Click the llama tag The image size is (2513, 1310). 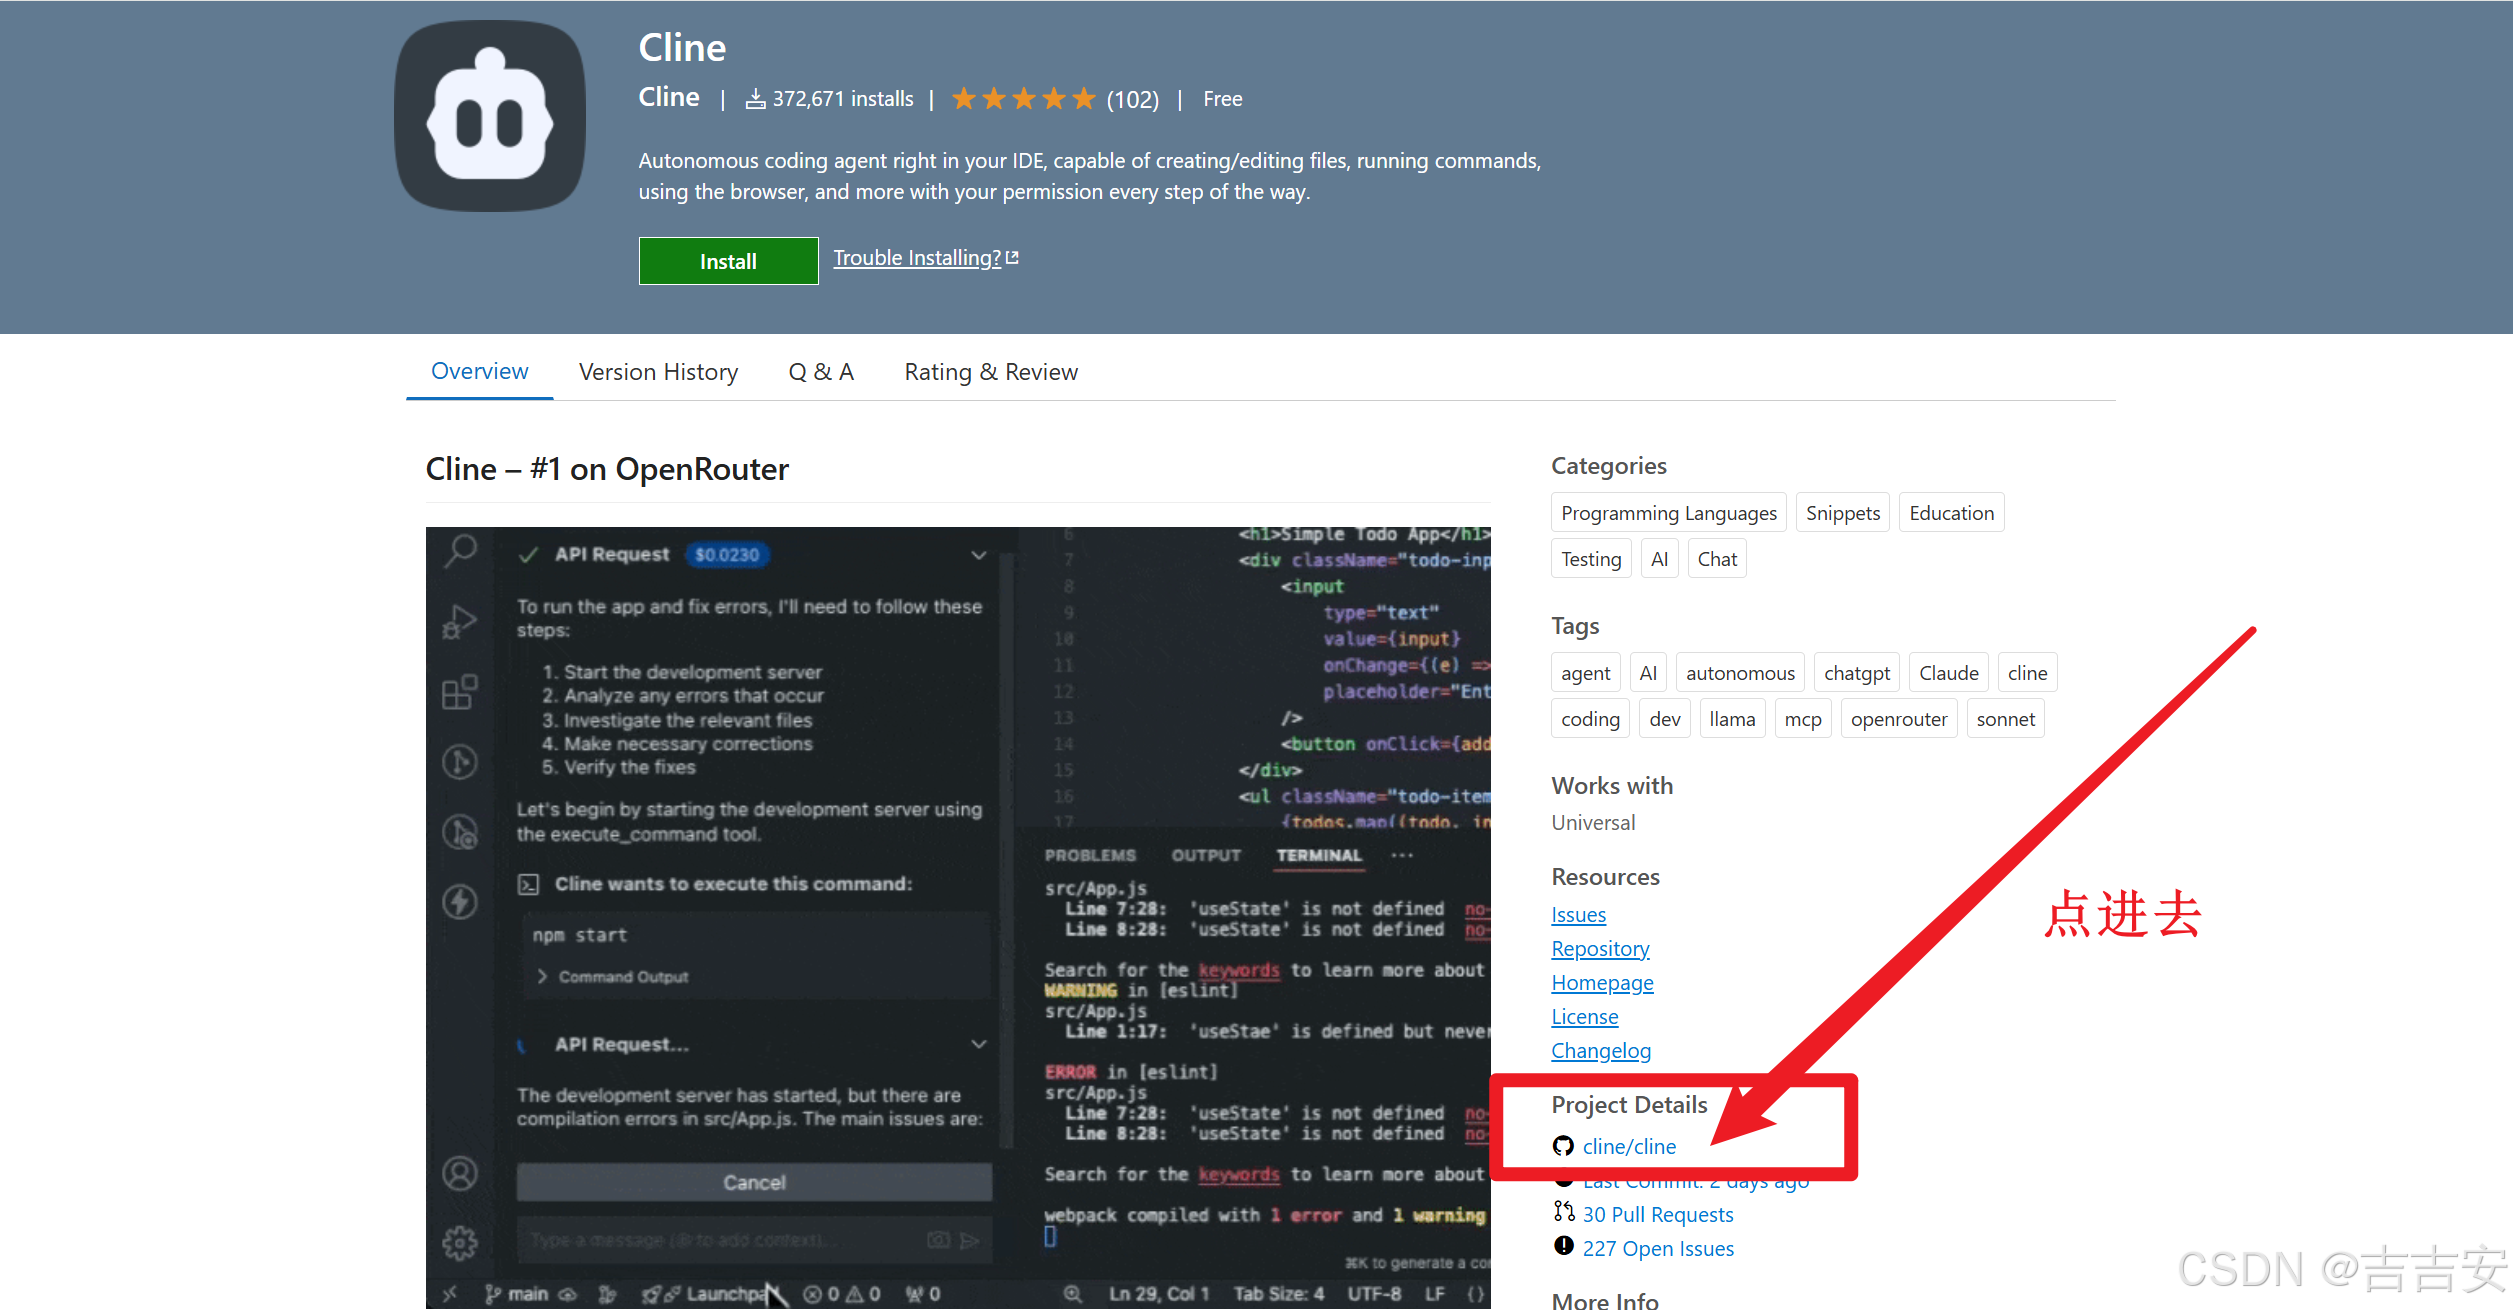pos(1732,719)
